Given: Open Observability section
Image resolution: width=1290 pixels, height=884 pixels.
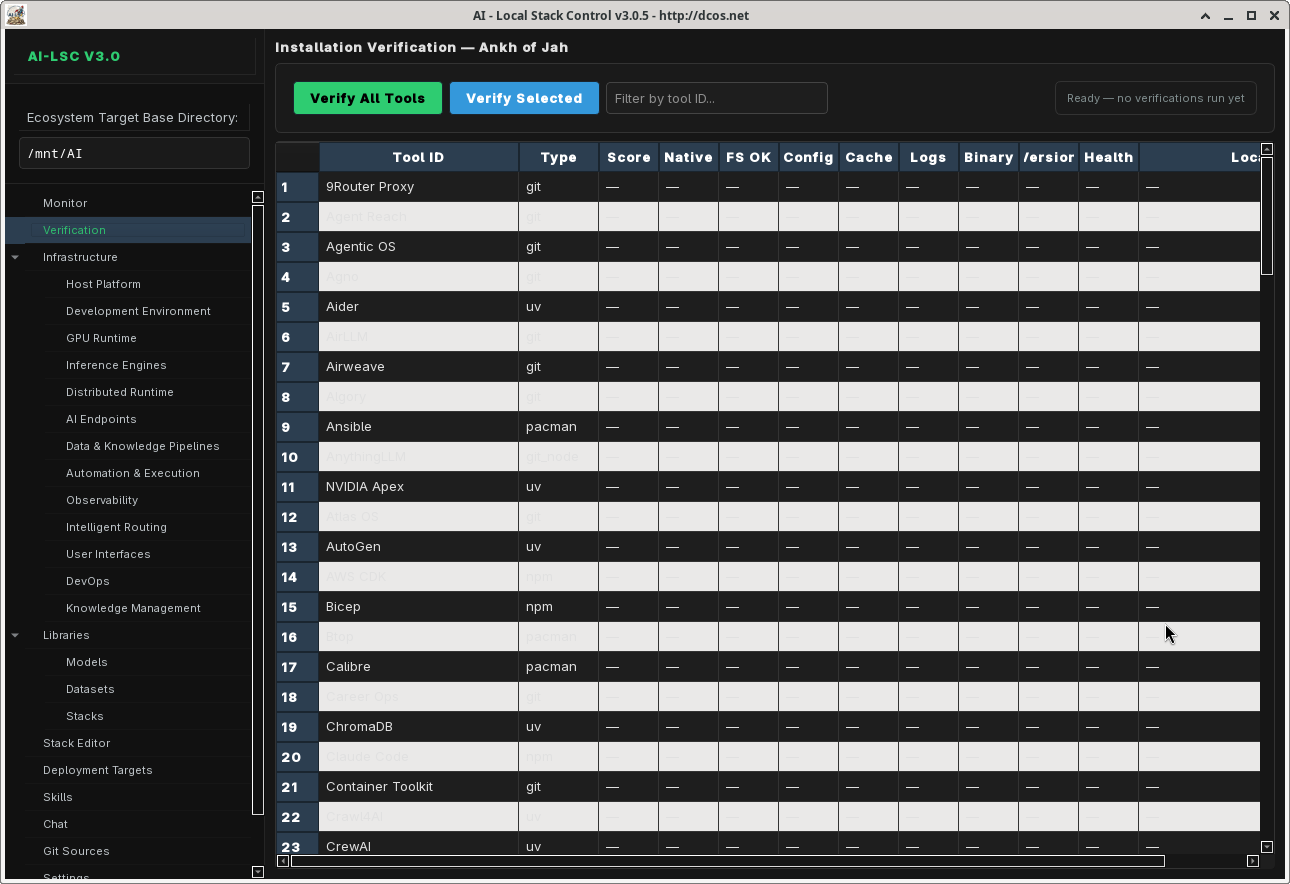Looking at the screenshot, I should [102, 500].
